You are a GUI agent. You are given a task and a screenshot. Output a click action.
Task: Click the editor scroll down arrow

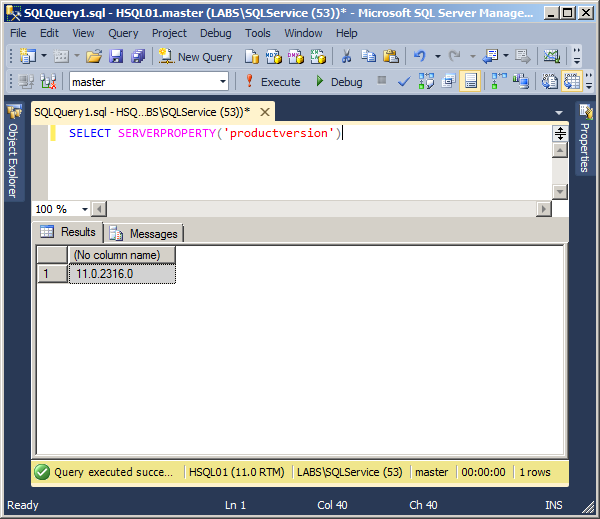[x=560, y=191]
